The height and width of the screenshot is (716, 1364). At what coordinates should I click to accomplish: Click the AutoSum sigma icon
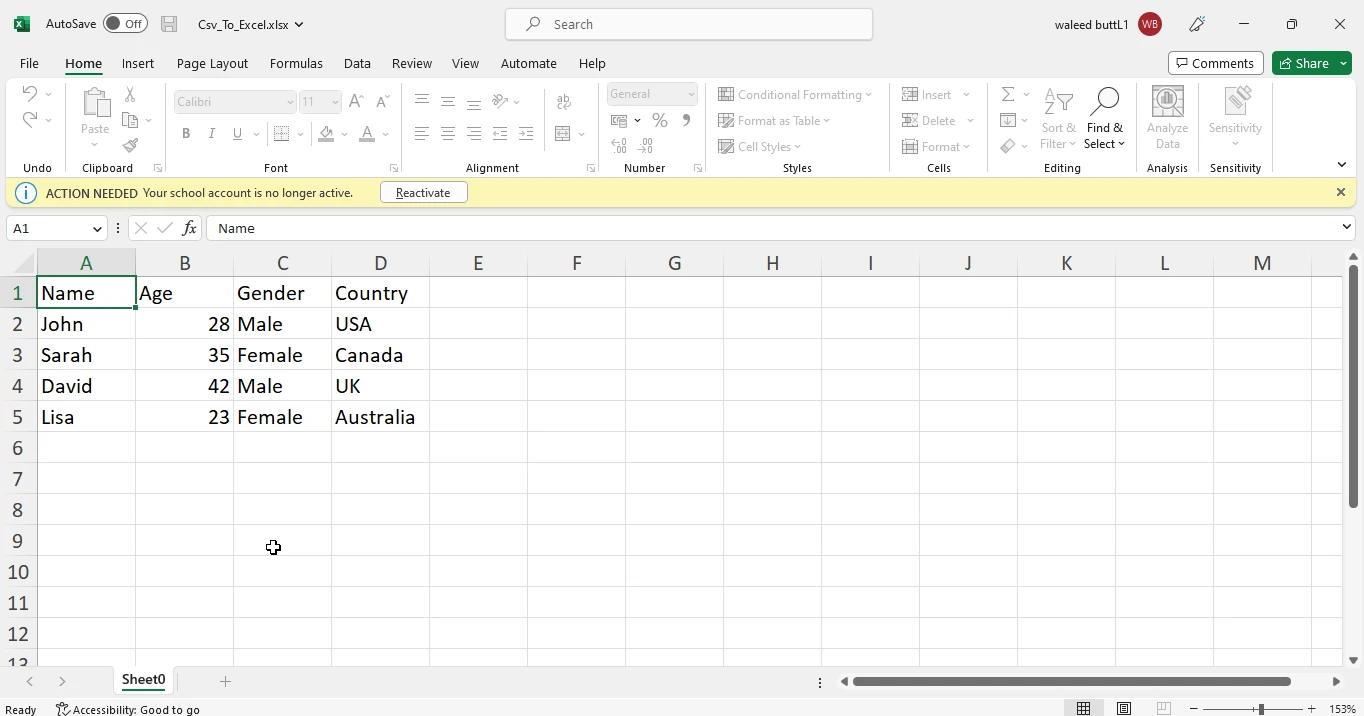1008,94
